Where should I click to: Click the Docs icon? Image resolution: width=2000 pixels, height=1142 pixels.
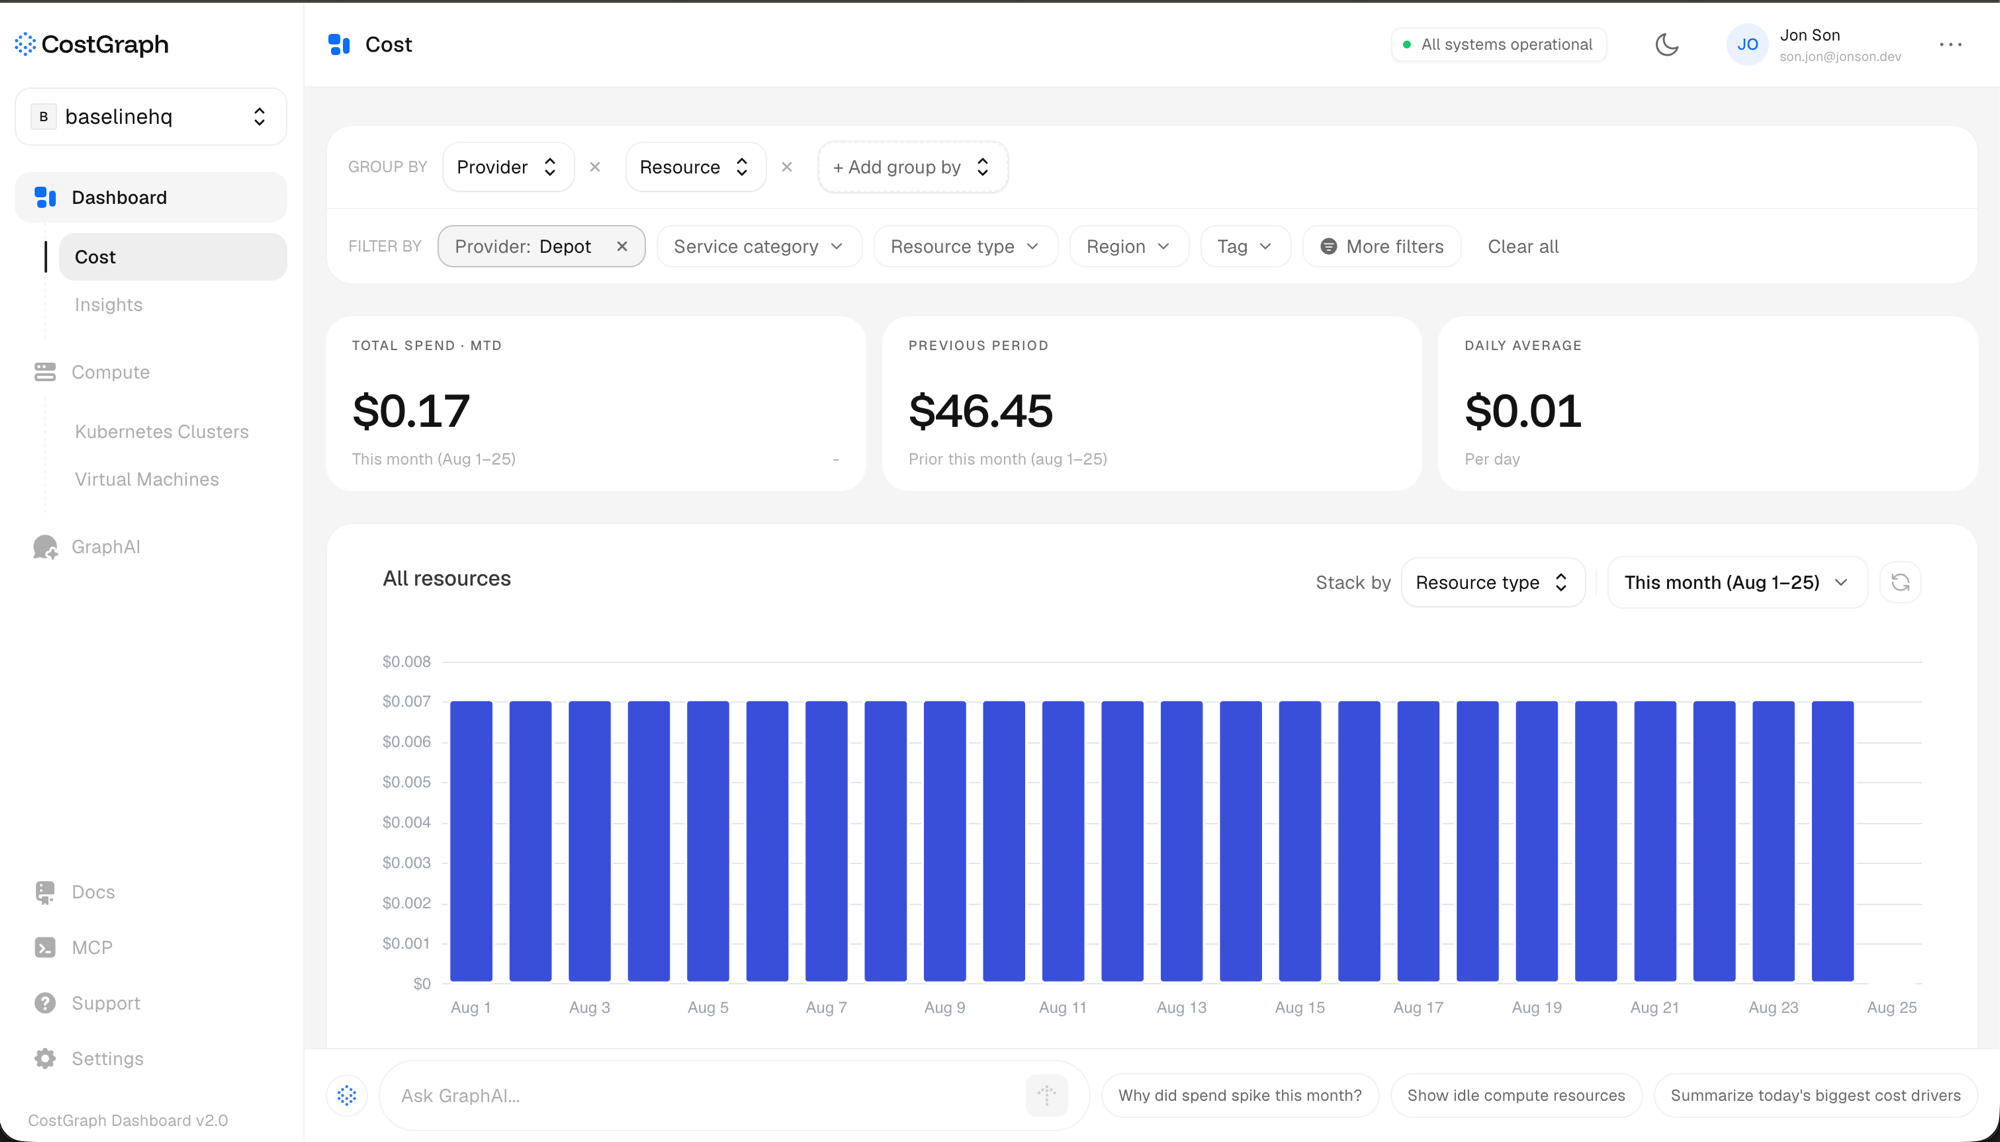tap(45, 892)
